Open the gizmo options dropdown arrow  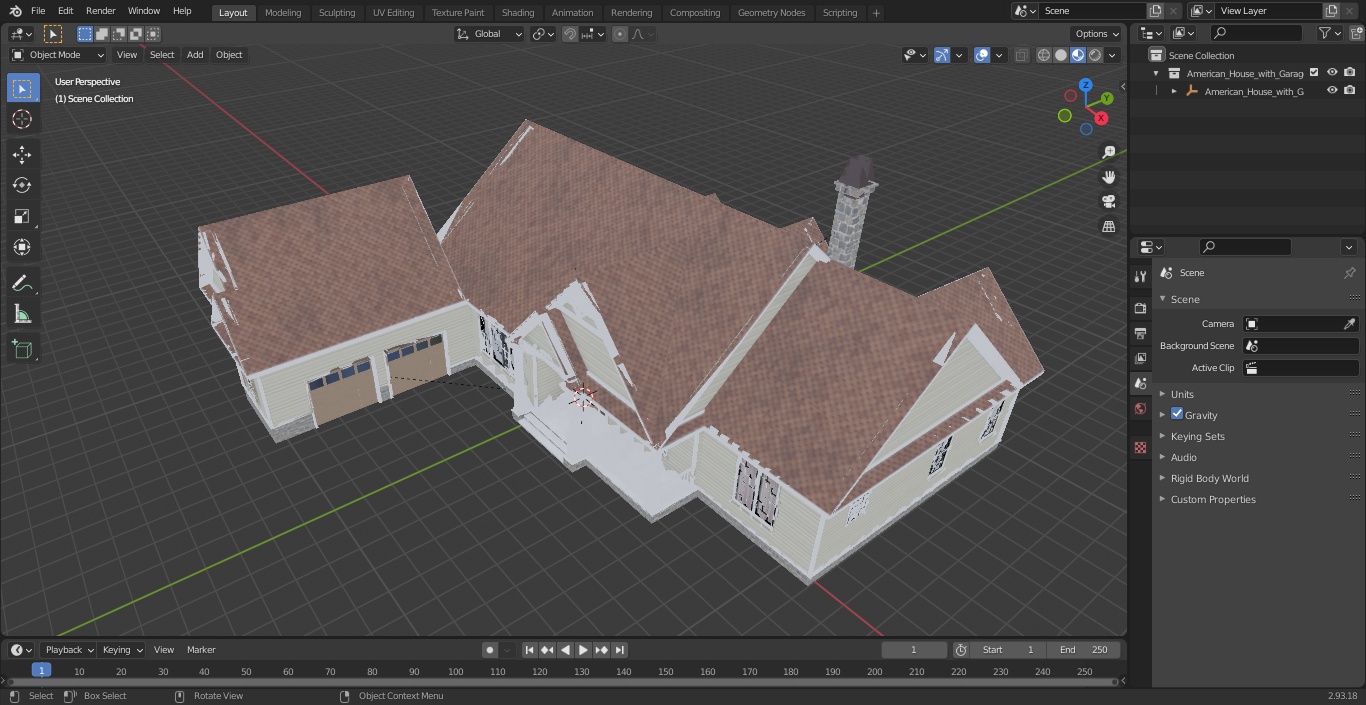tap(959, 55)
